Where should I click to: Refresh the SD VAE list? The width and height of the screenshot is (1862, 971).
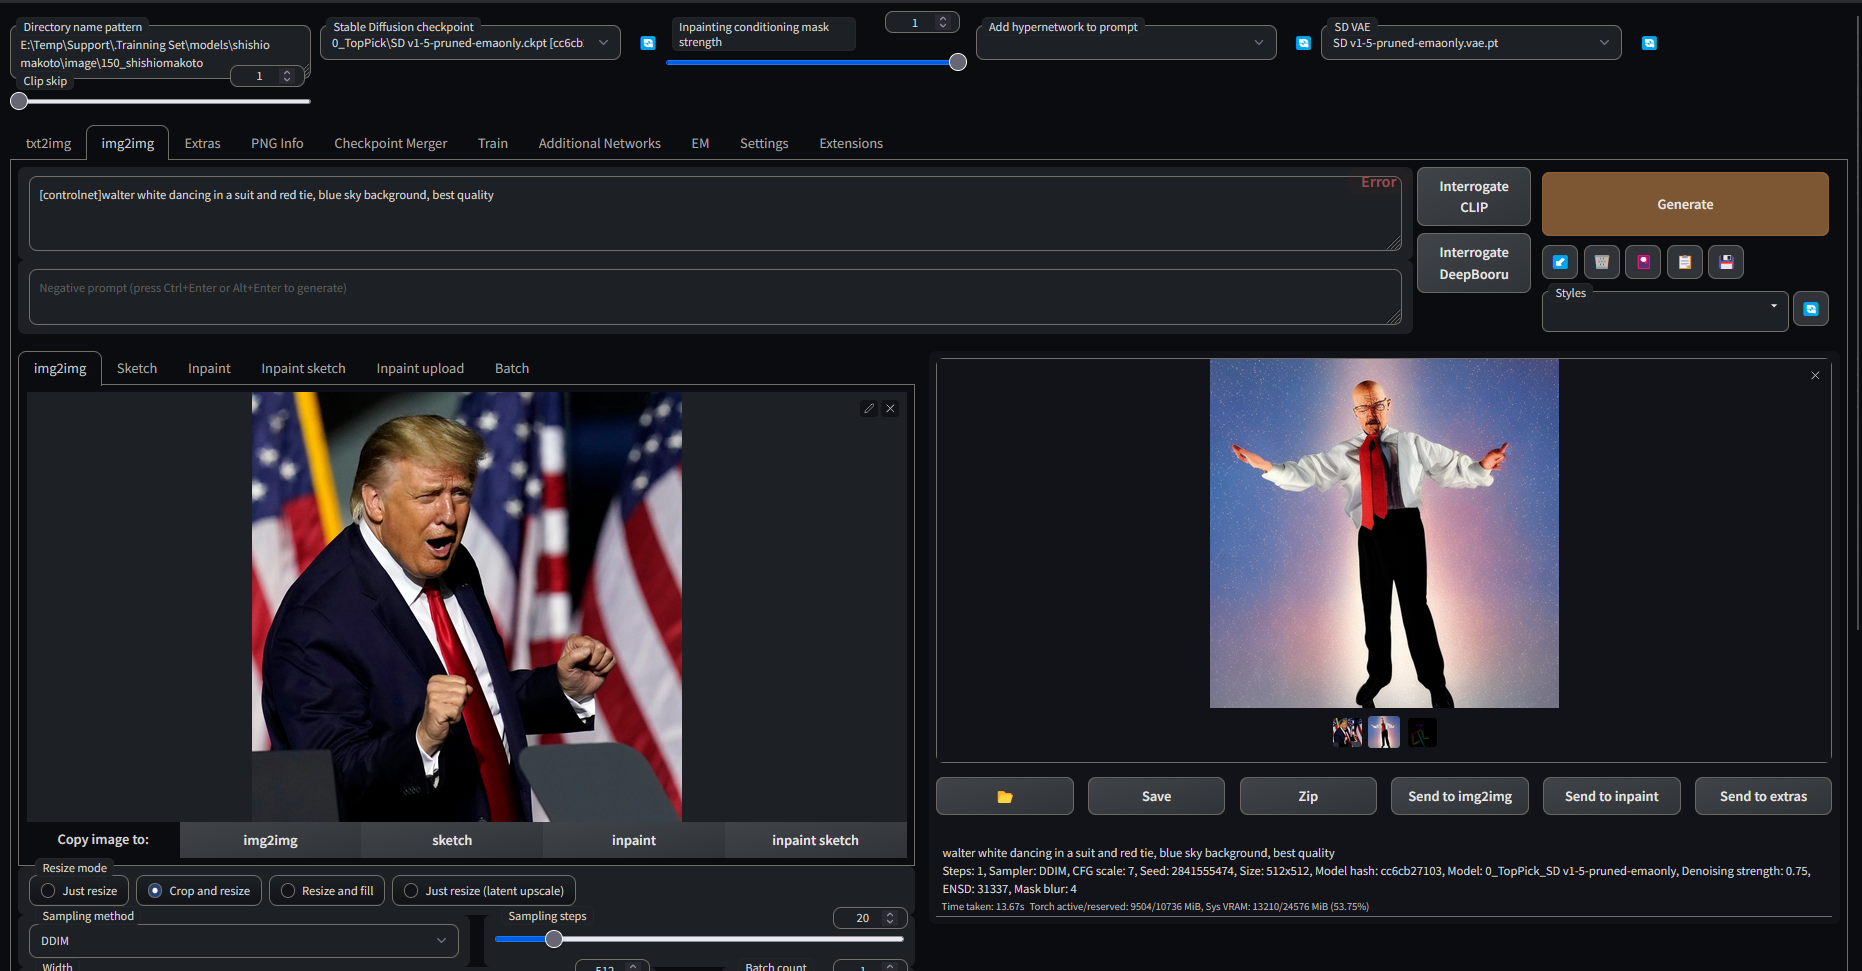click(x=1649, y=43)
